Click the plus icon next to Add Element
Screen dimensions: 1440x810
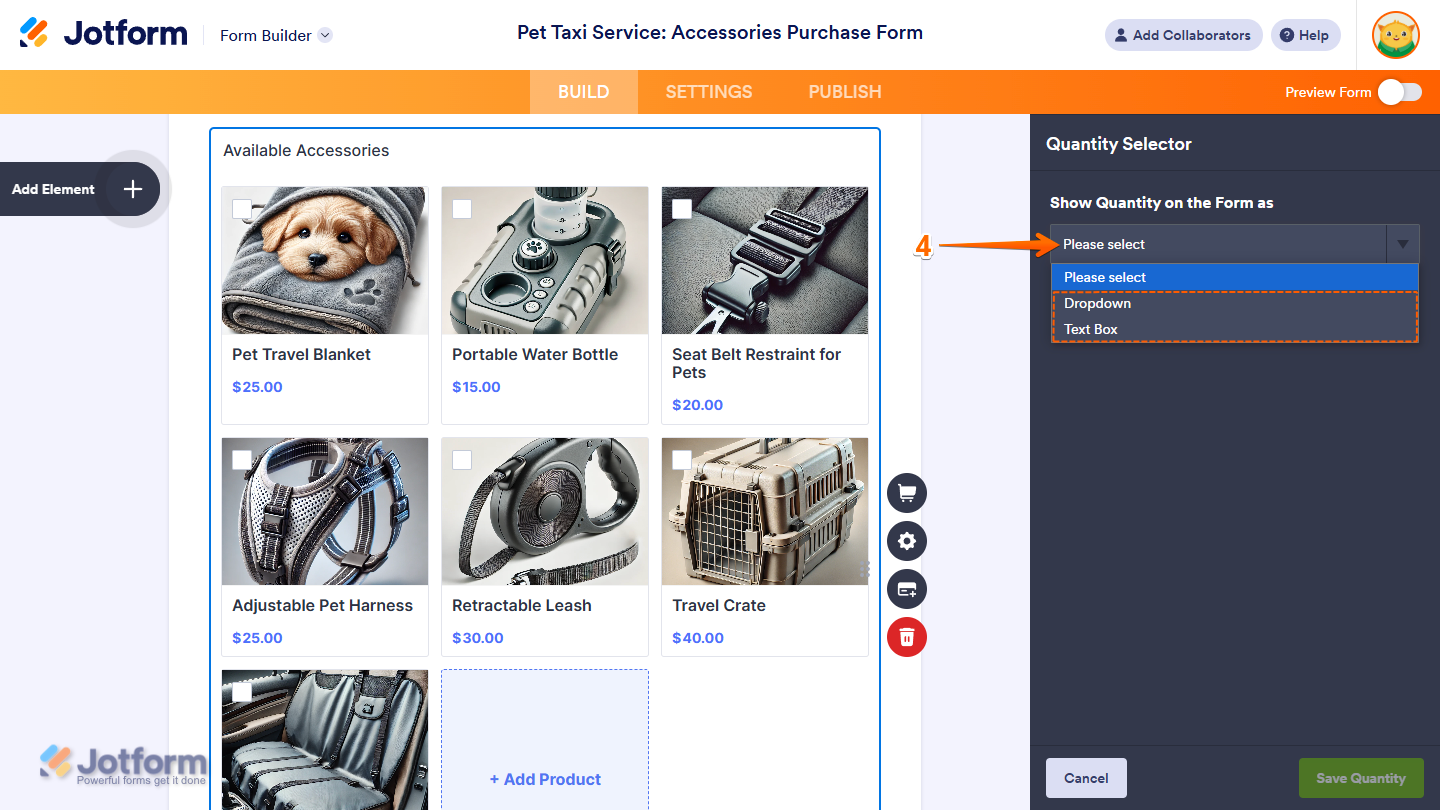[133, 189]
